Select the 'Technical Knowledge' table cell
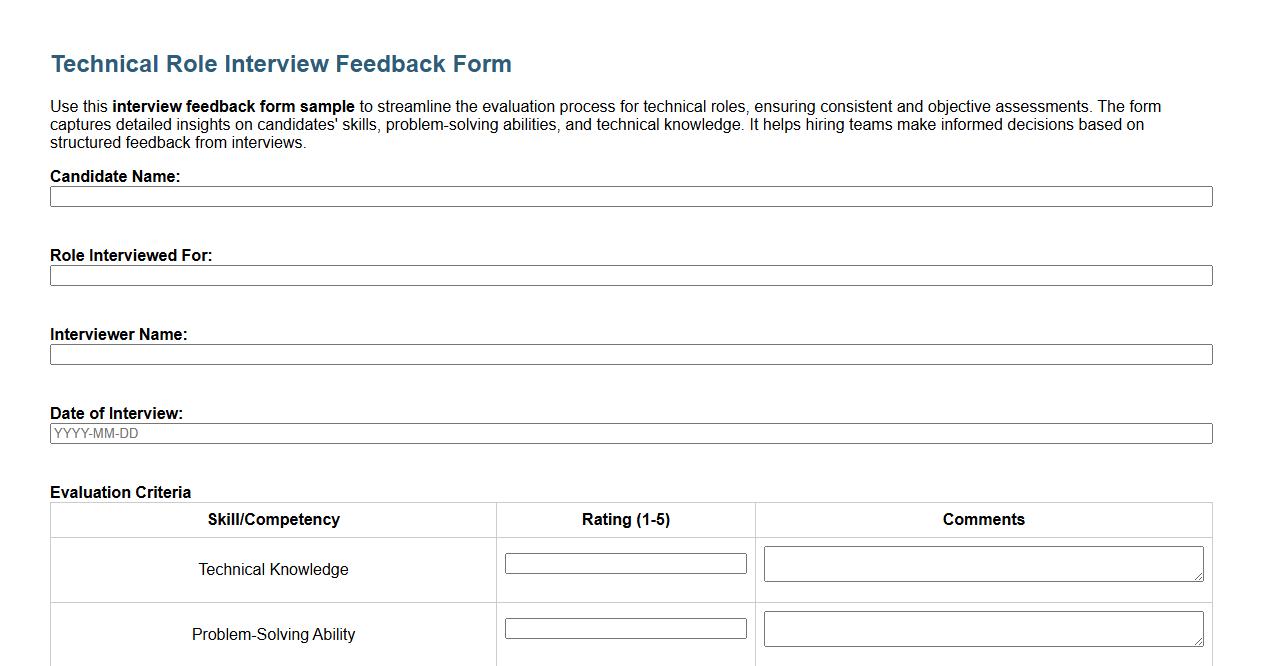This screenshot has width=1263, height=666. click(273, 569)
